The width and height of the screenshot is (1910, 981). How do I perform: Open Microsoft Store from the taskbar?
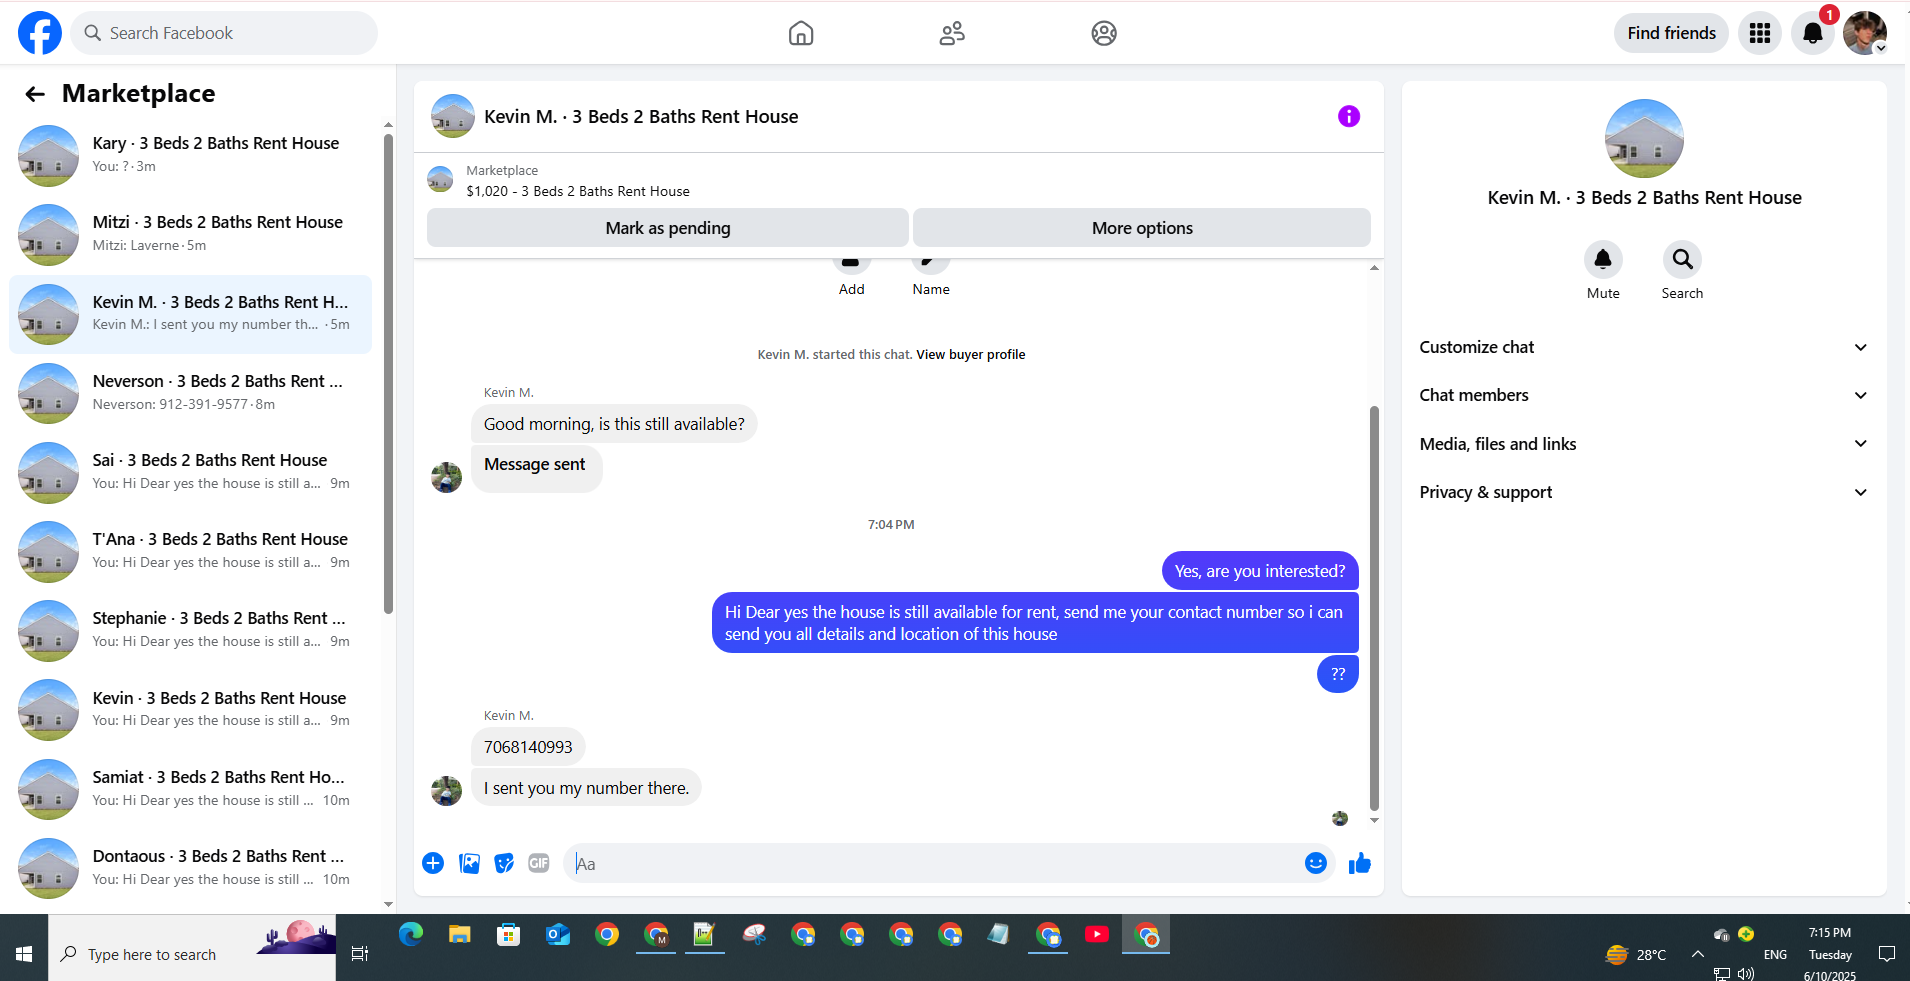click(x=509, y=935)
